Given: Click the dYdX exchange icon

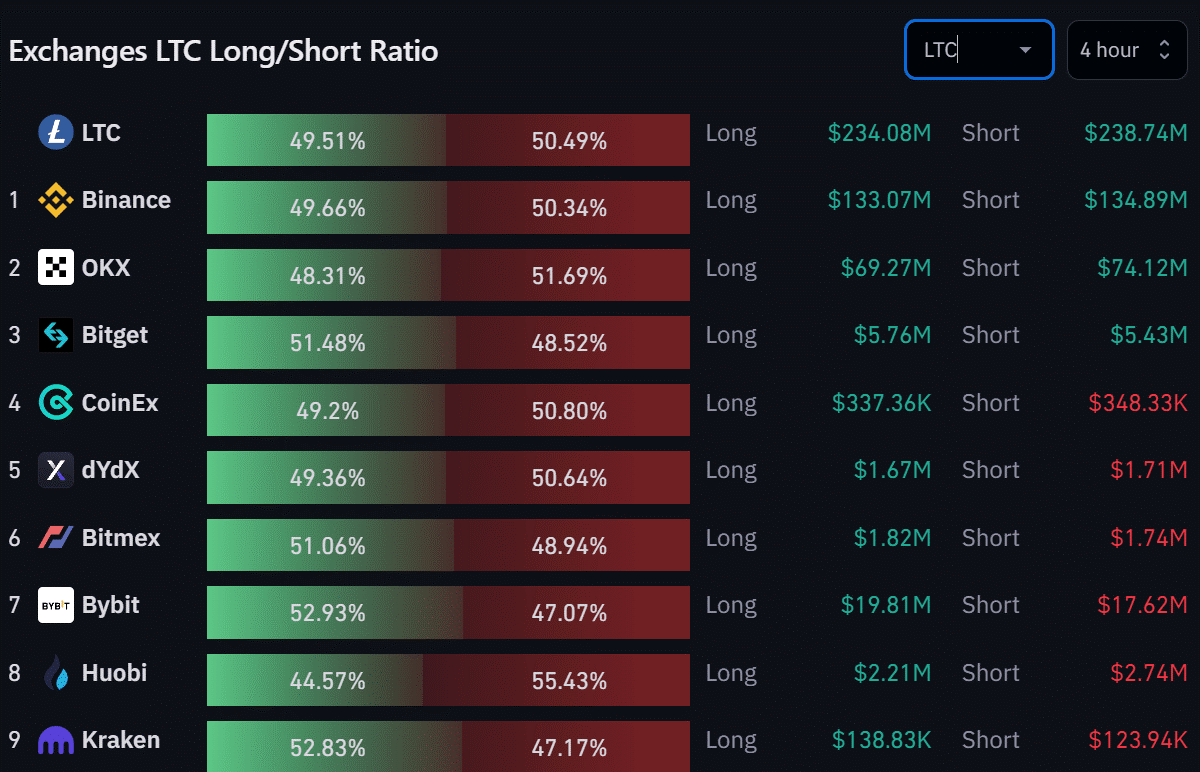Looking at the screenshot, I should tap(57, 470).
